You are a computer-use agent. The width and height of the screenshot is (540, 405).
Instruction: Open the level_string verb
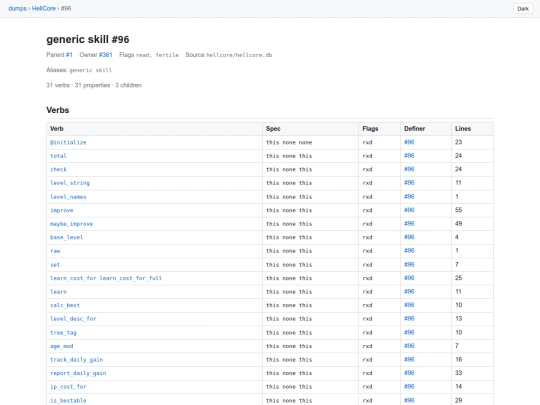70,183
